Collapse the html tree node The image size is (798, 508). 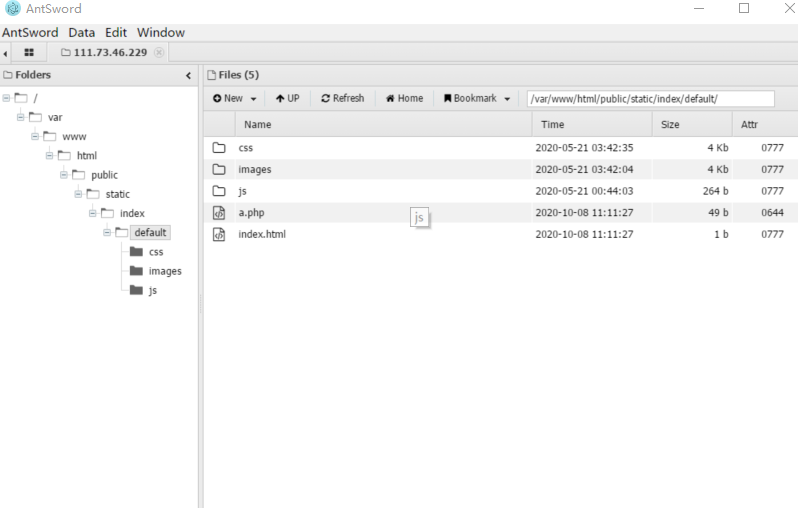(49, 155)
